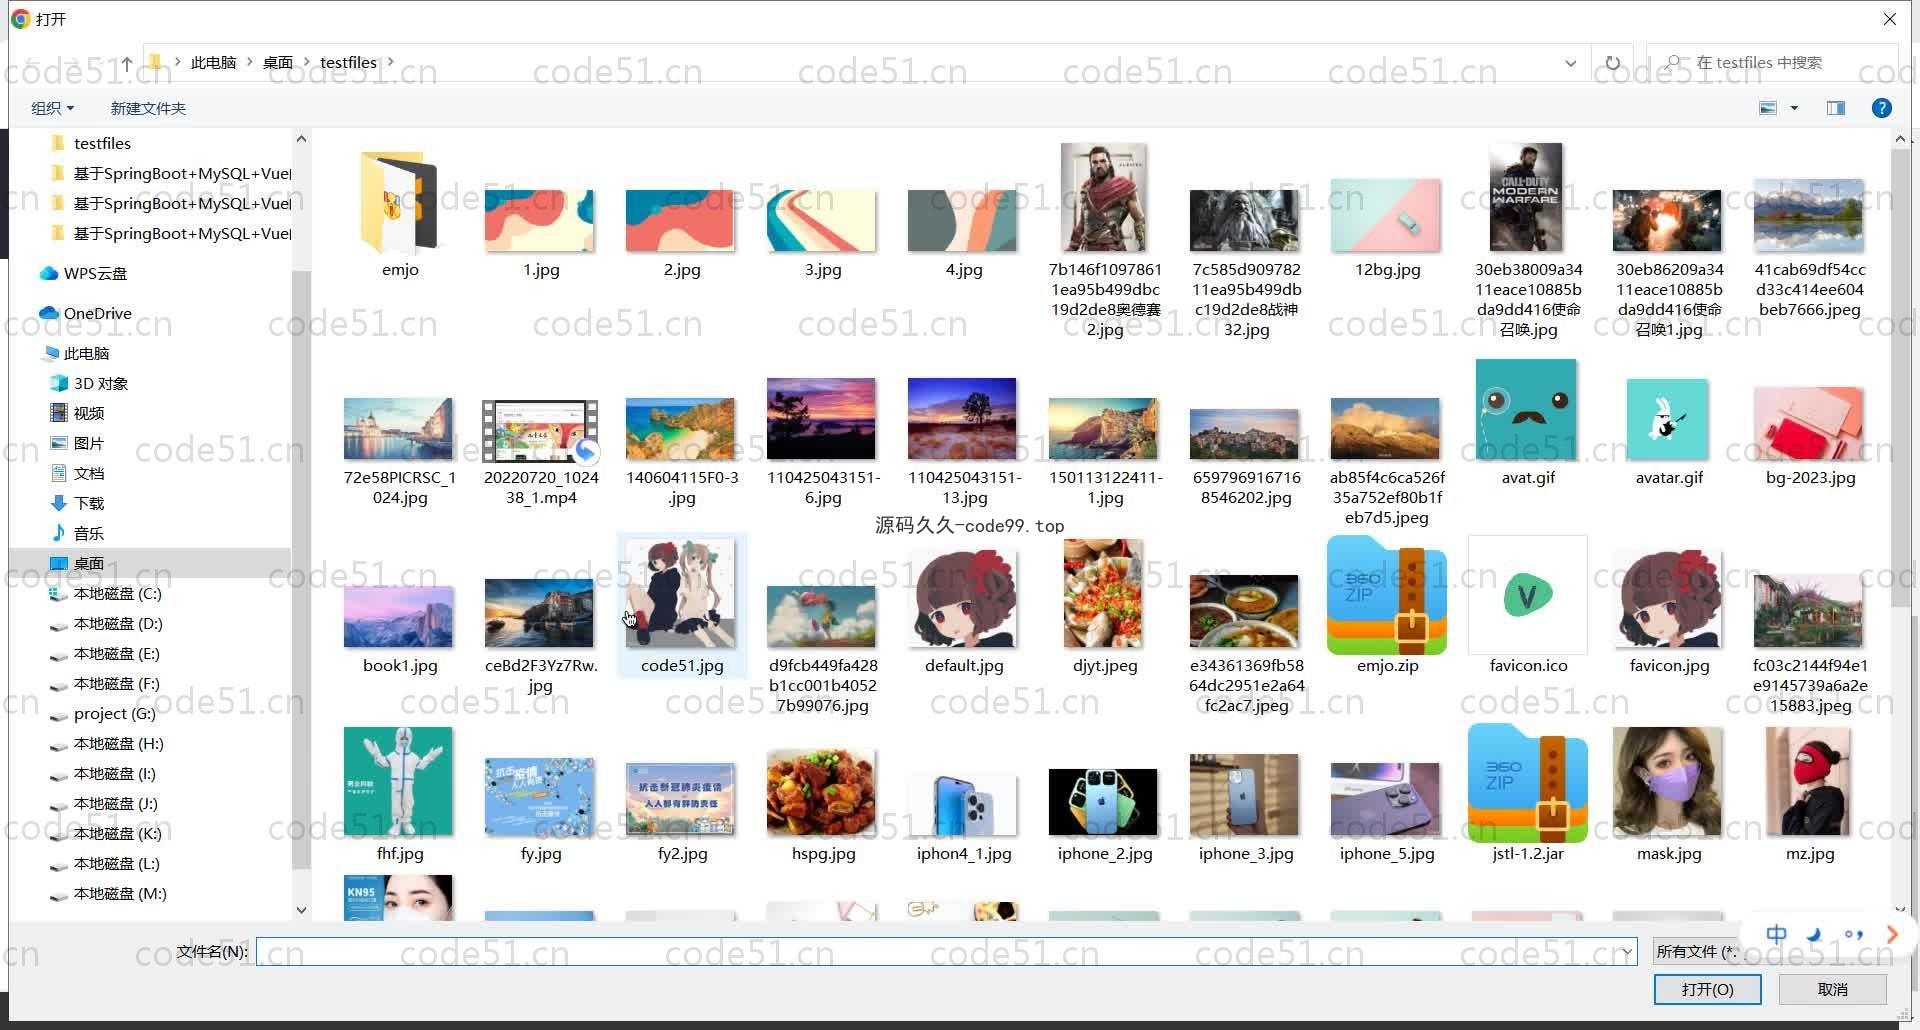Select the avatar.gif thumbnail
1920x1030 pixels.
point(1668,419)
